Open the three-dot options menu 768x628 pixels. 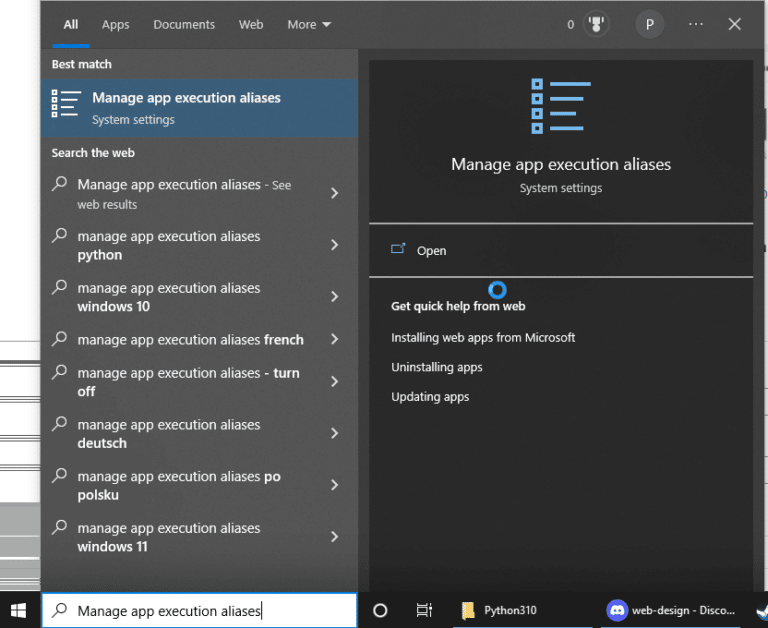point(696,25)
